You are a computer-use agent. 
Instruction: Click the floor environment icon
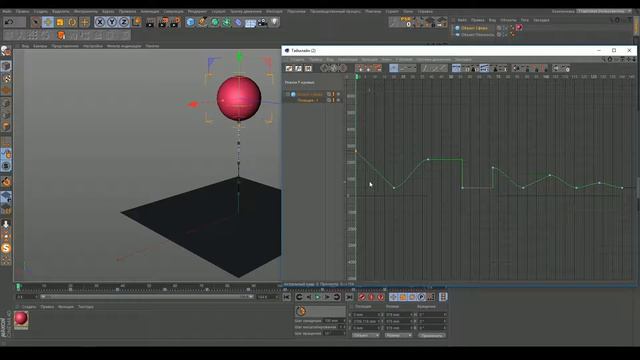coord(250,22)
